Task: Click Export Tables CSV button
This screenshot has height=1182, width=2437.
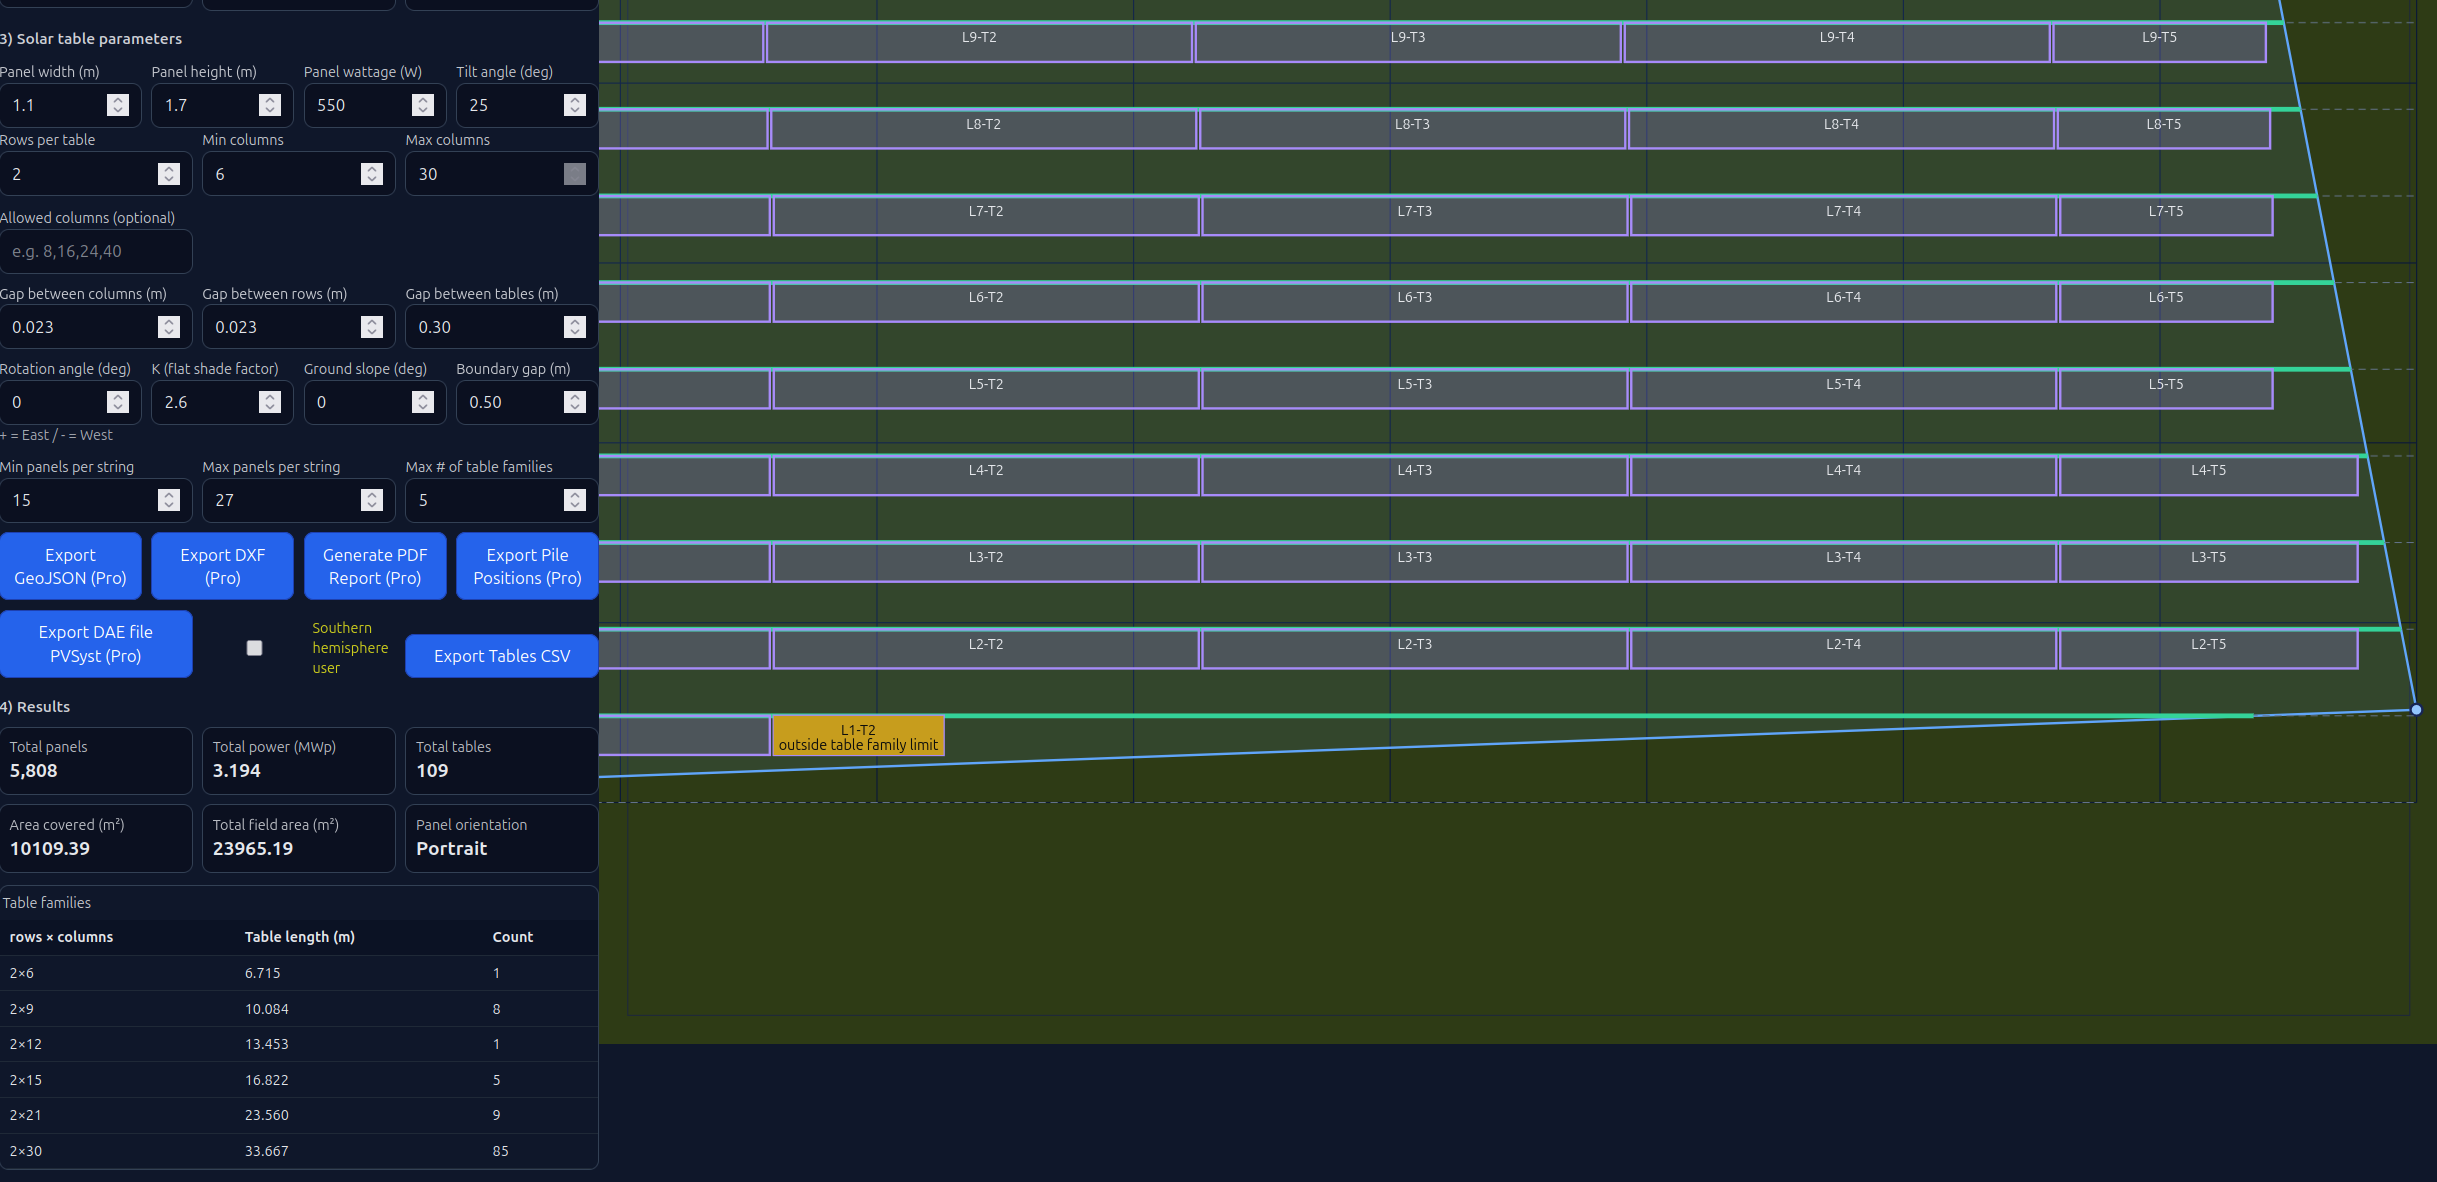Action: 502,656
